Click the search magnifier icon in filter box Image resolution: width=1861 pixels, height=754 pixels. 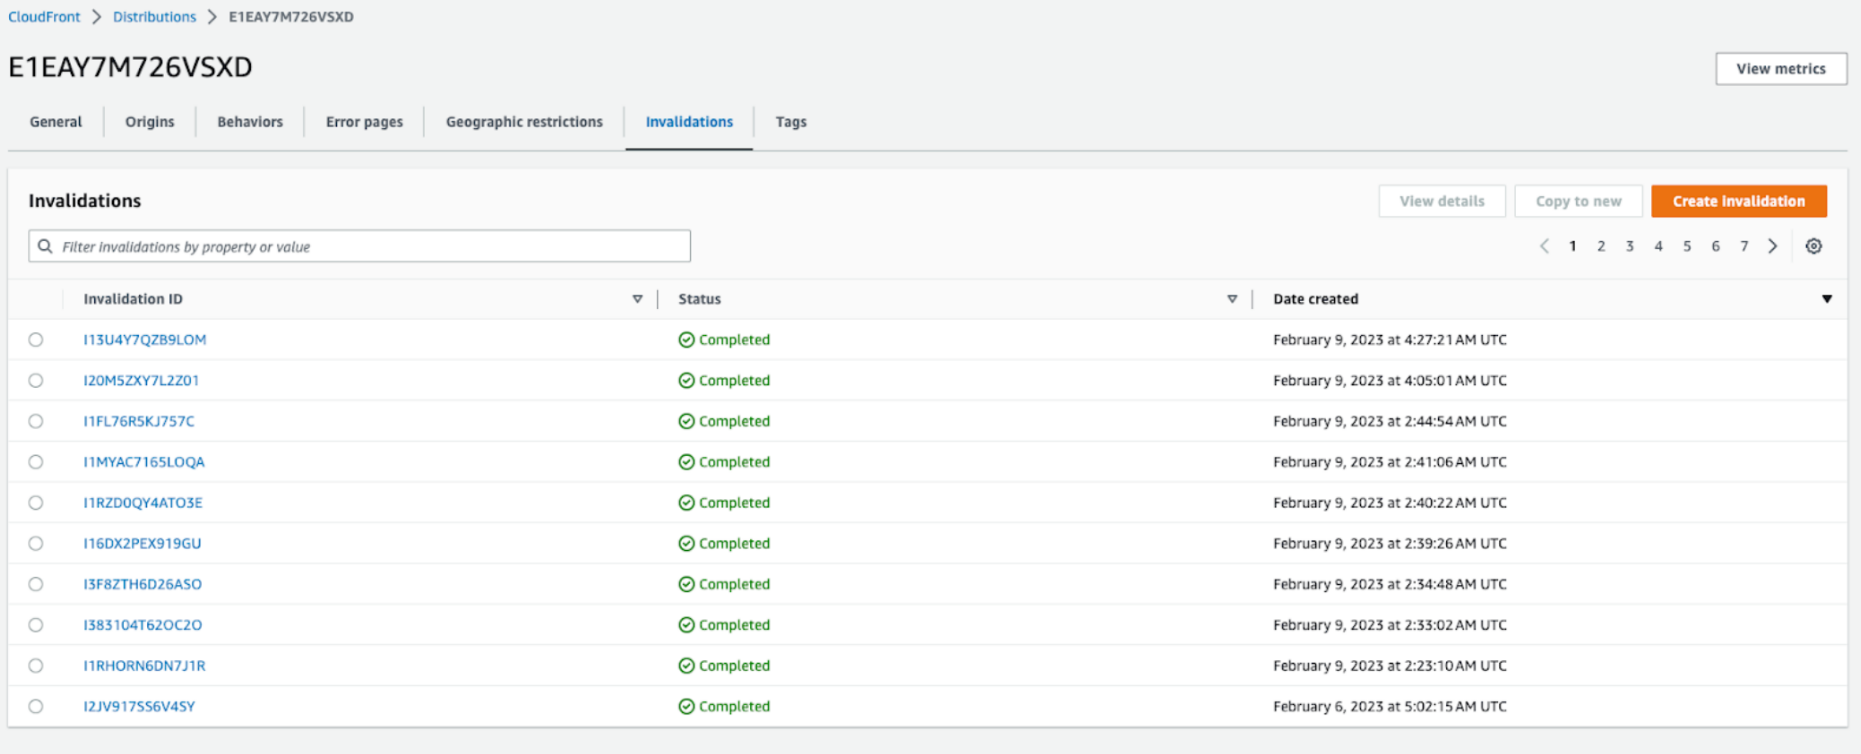click(x=45, y=246)
